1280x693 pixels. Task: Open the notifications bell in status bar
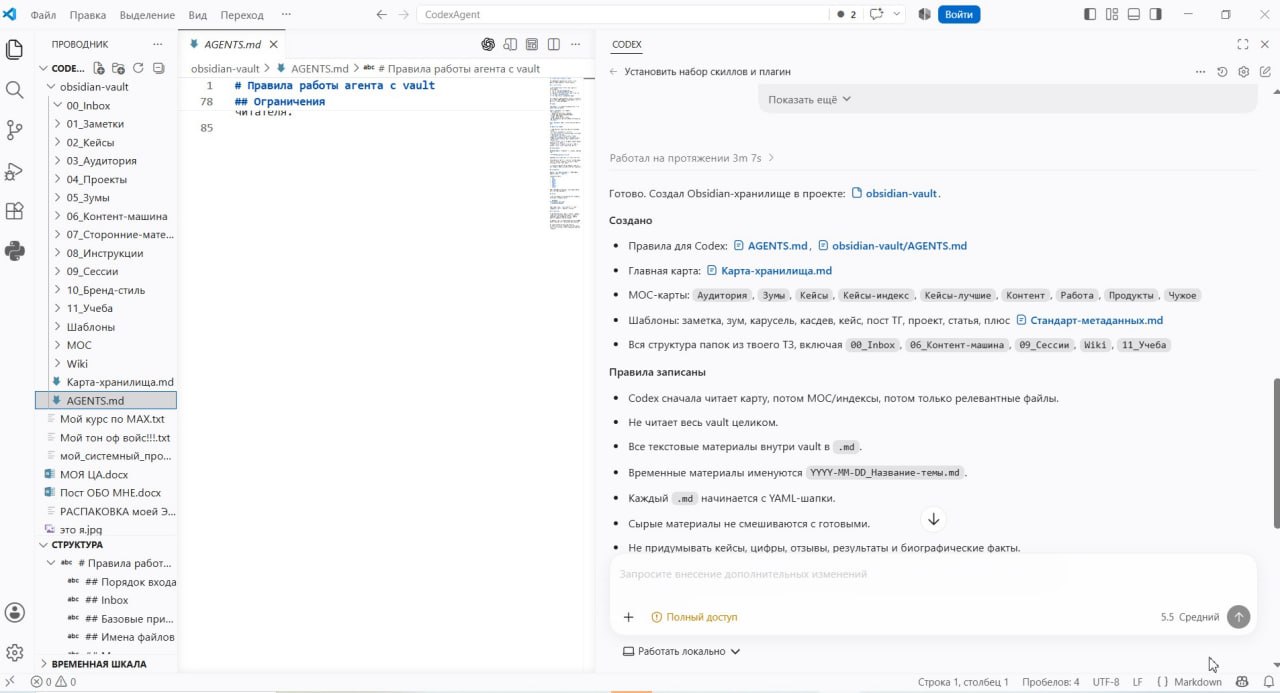[1268, 682]
